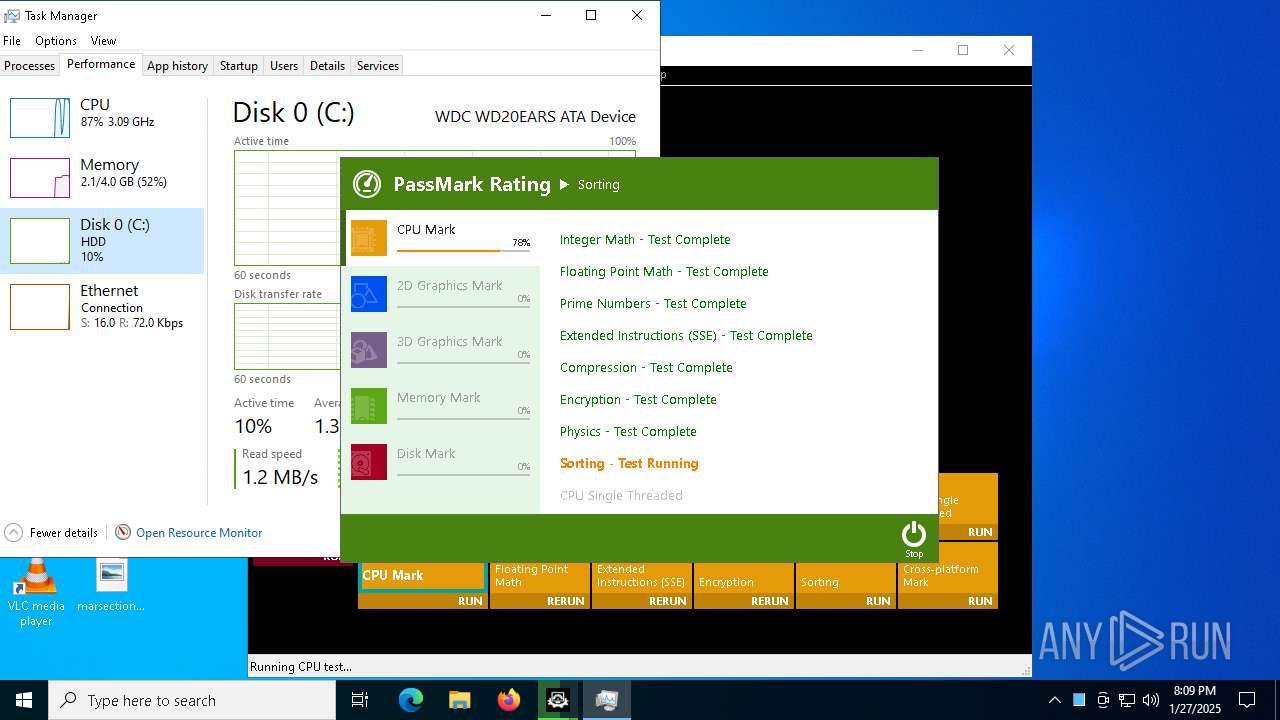Image resolution: width=1280 pixels, height=720 pixels.
Task: Open the Options menu in Task Manager
Action: [x=56, y=41]
